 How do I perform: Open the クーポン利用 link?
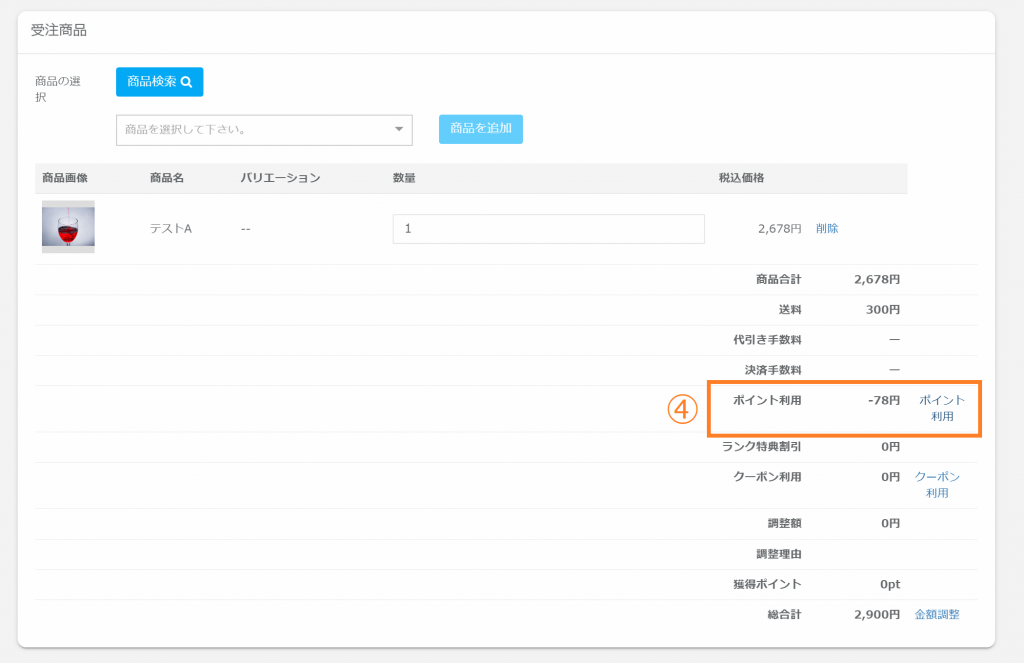[x=937, y=485]
